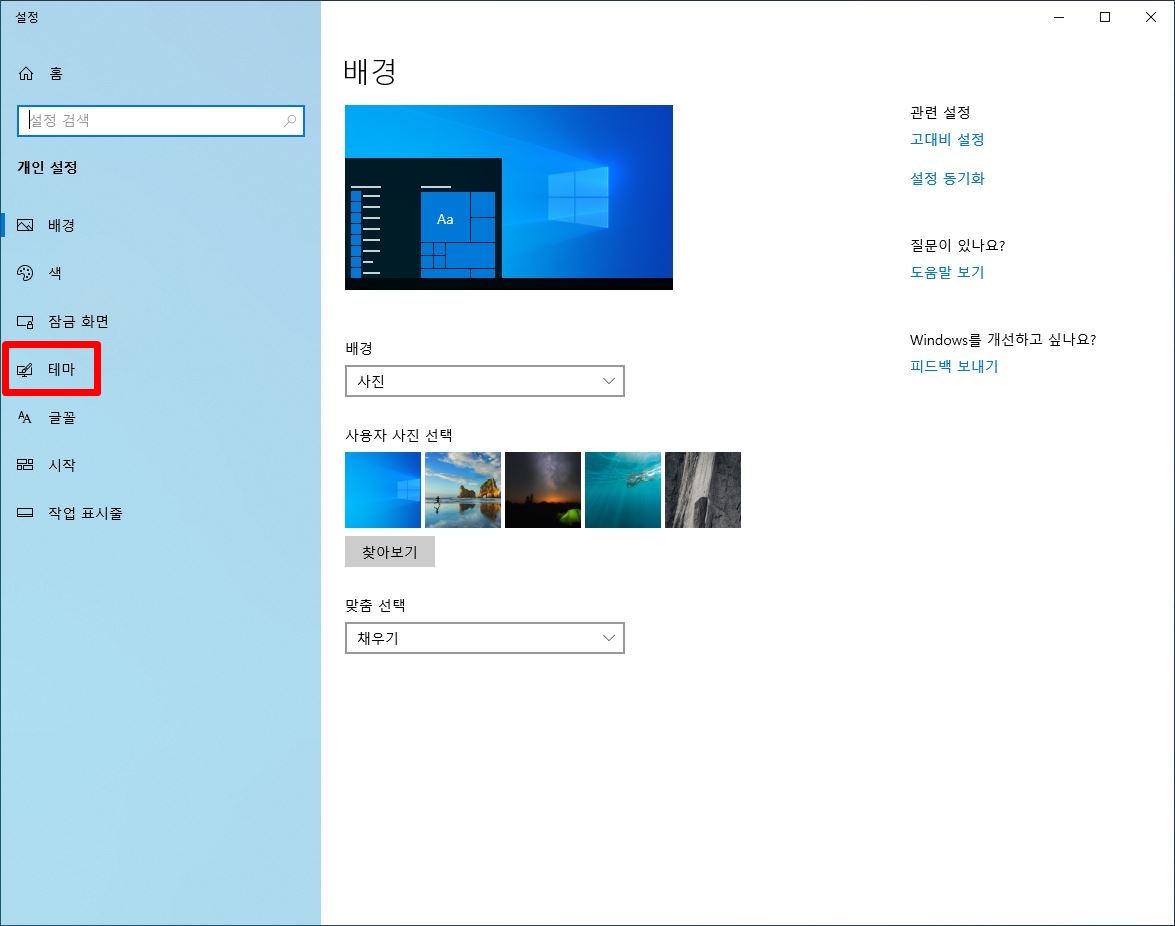Minimize the 설정 window
Viewport: 1175px width, 926px height.
pyautogui.click(x=1059, y=17)
